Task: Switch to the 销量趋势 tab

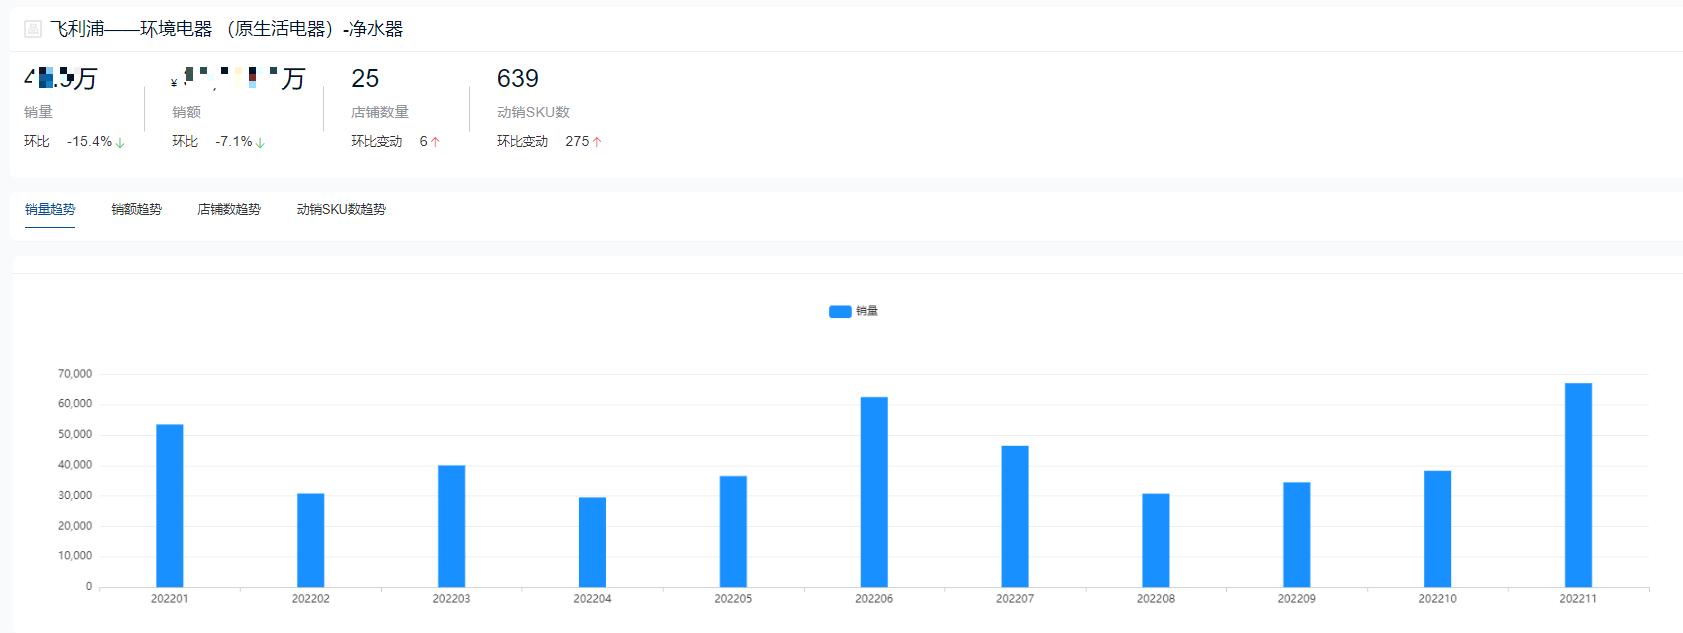Action: pyautogui.click(x=50, y=209)
